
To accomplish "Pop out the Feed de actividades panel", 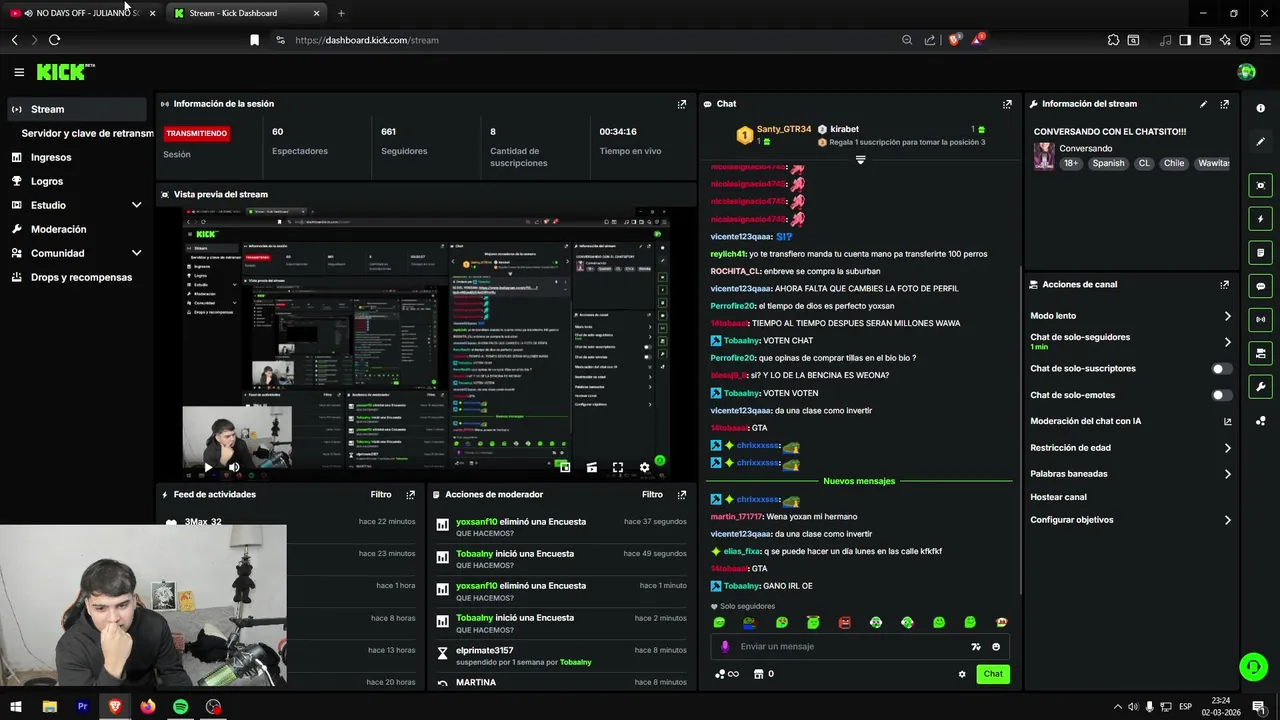I will 410,495.
